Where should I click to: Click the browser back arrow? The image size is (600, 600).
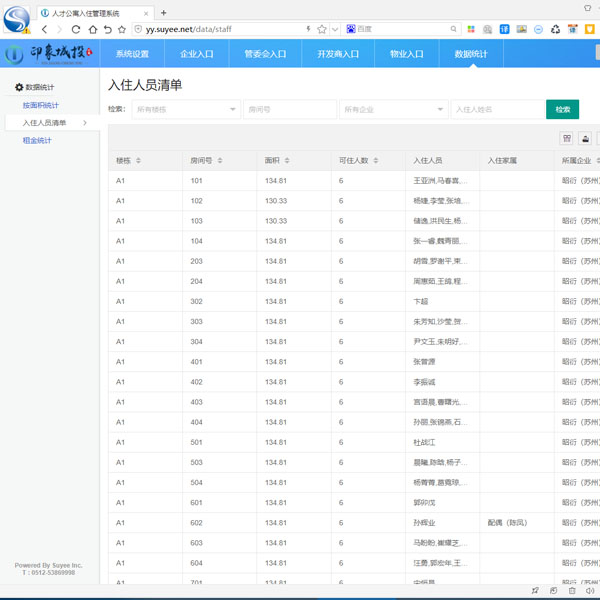tap(44, 30)
